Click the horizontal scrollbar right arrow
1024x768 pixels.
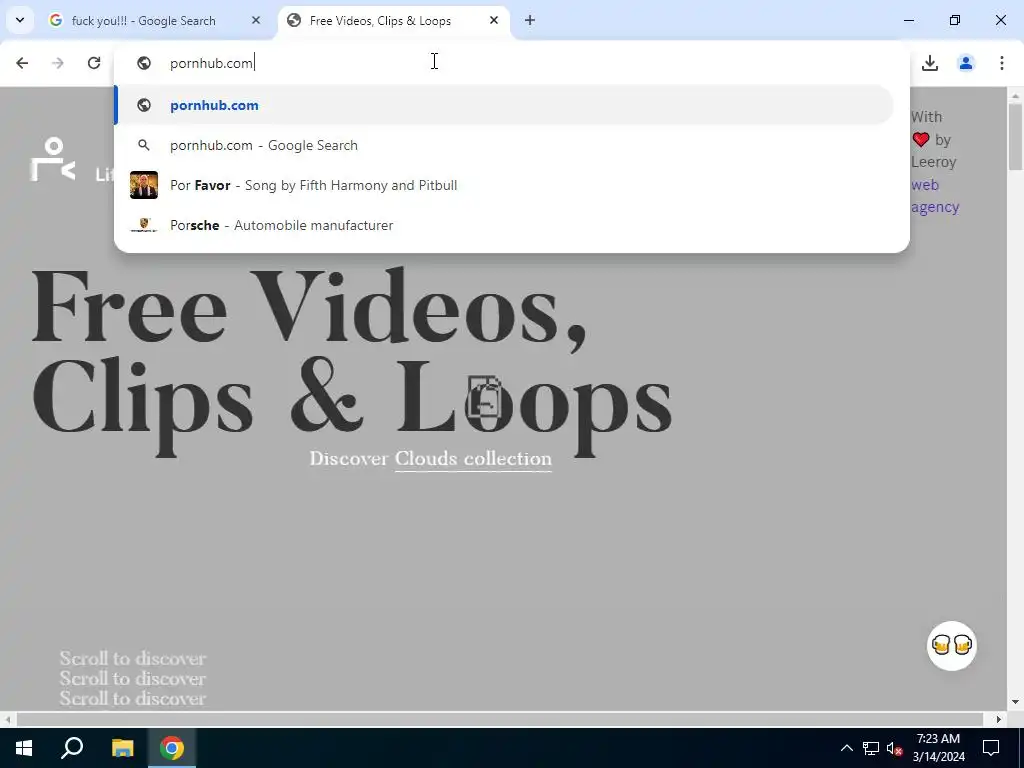pos(999,719)
